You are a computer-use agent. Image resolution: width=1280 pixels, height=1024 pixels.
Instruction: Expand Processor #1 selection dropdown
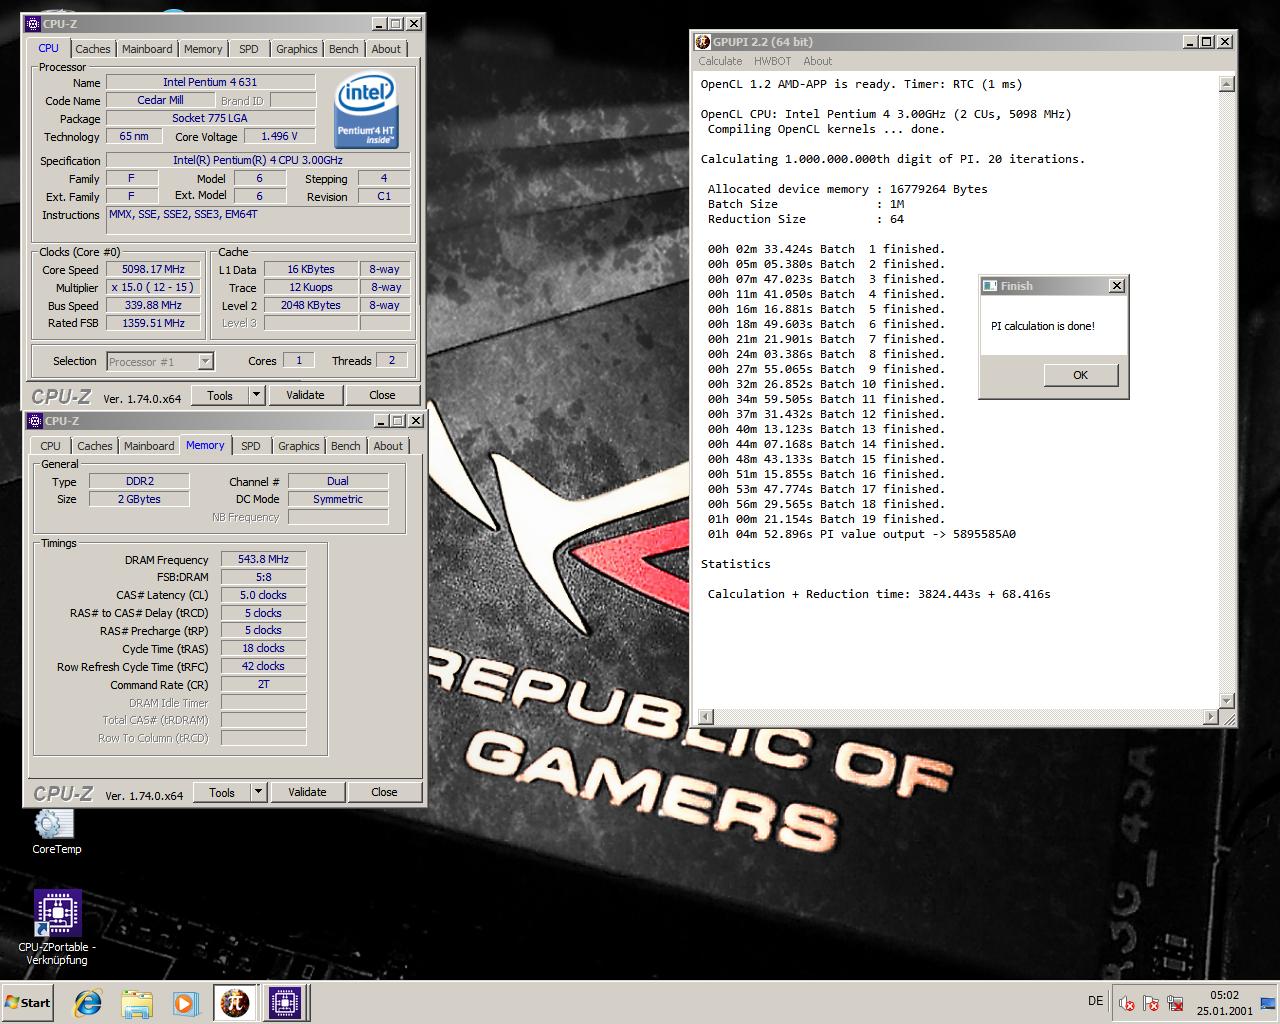(205, 362)
